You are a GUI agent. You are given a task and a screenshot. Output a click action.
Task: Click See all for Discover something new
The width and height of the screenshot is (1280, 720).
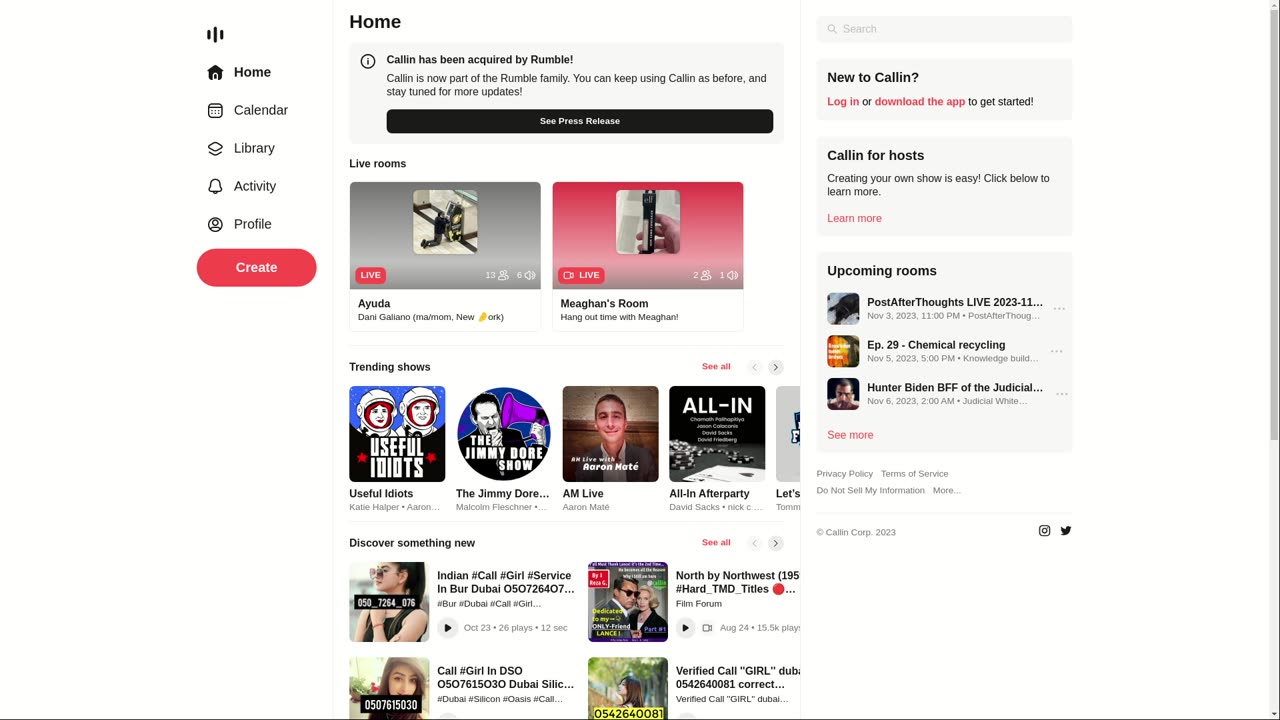click(x=716, y=543)
